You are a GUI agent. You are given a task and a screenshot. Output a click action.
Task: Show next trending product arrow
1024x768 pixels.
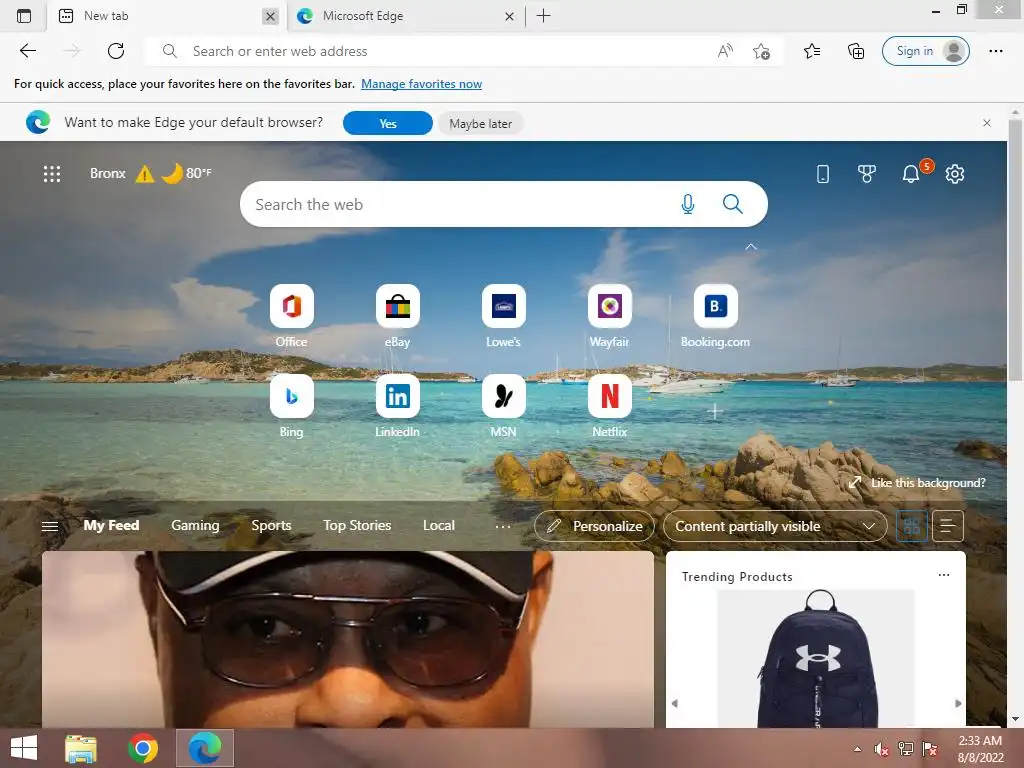tap(958, 703)
